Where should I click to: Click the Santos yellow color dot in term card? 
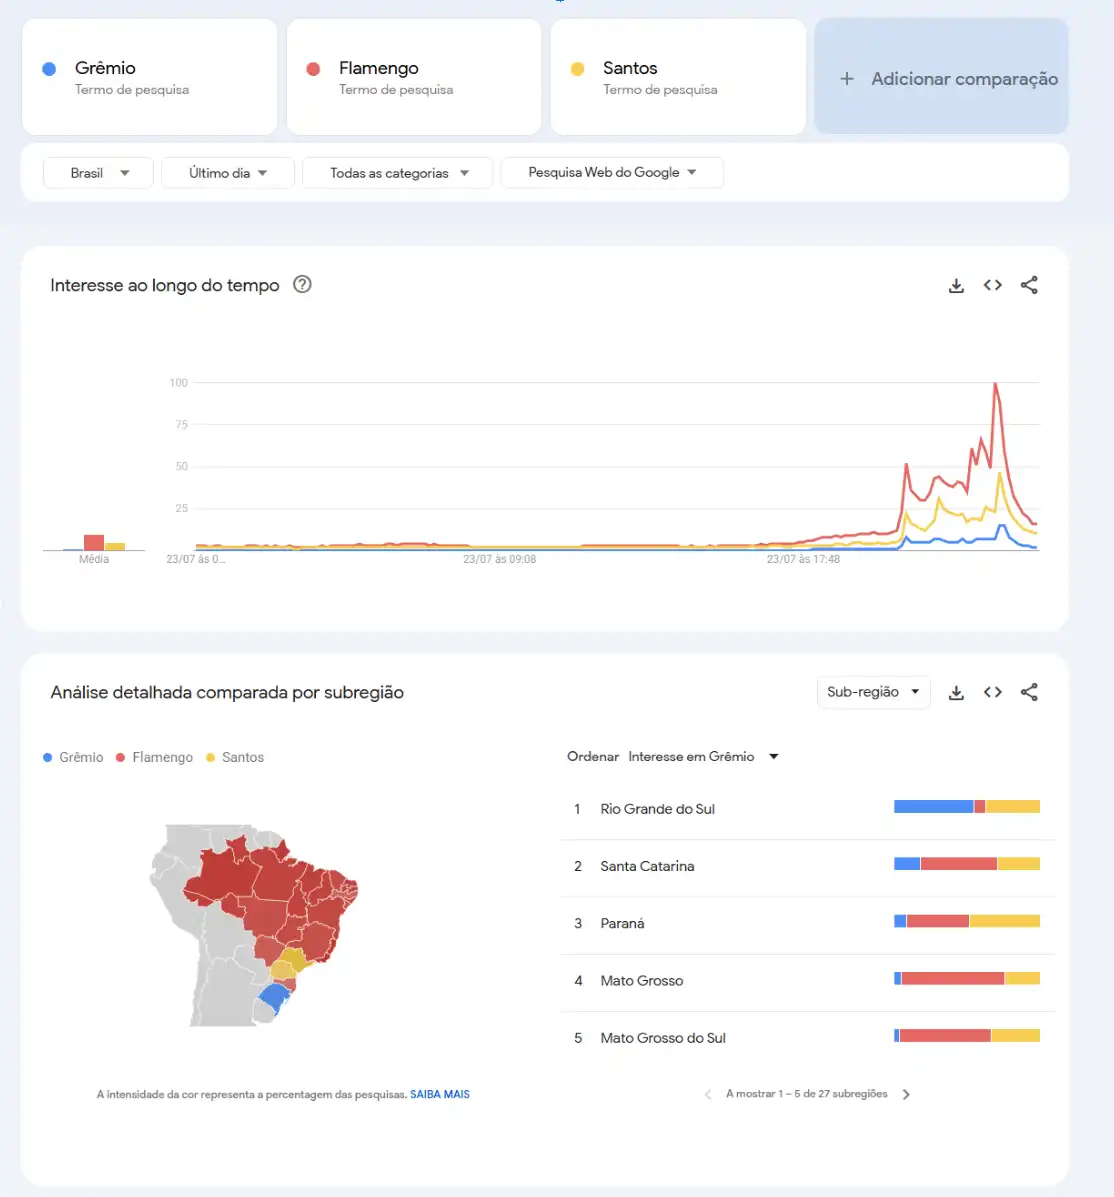(578, 69)
